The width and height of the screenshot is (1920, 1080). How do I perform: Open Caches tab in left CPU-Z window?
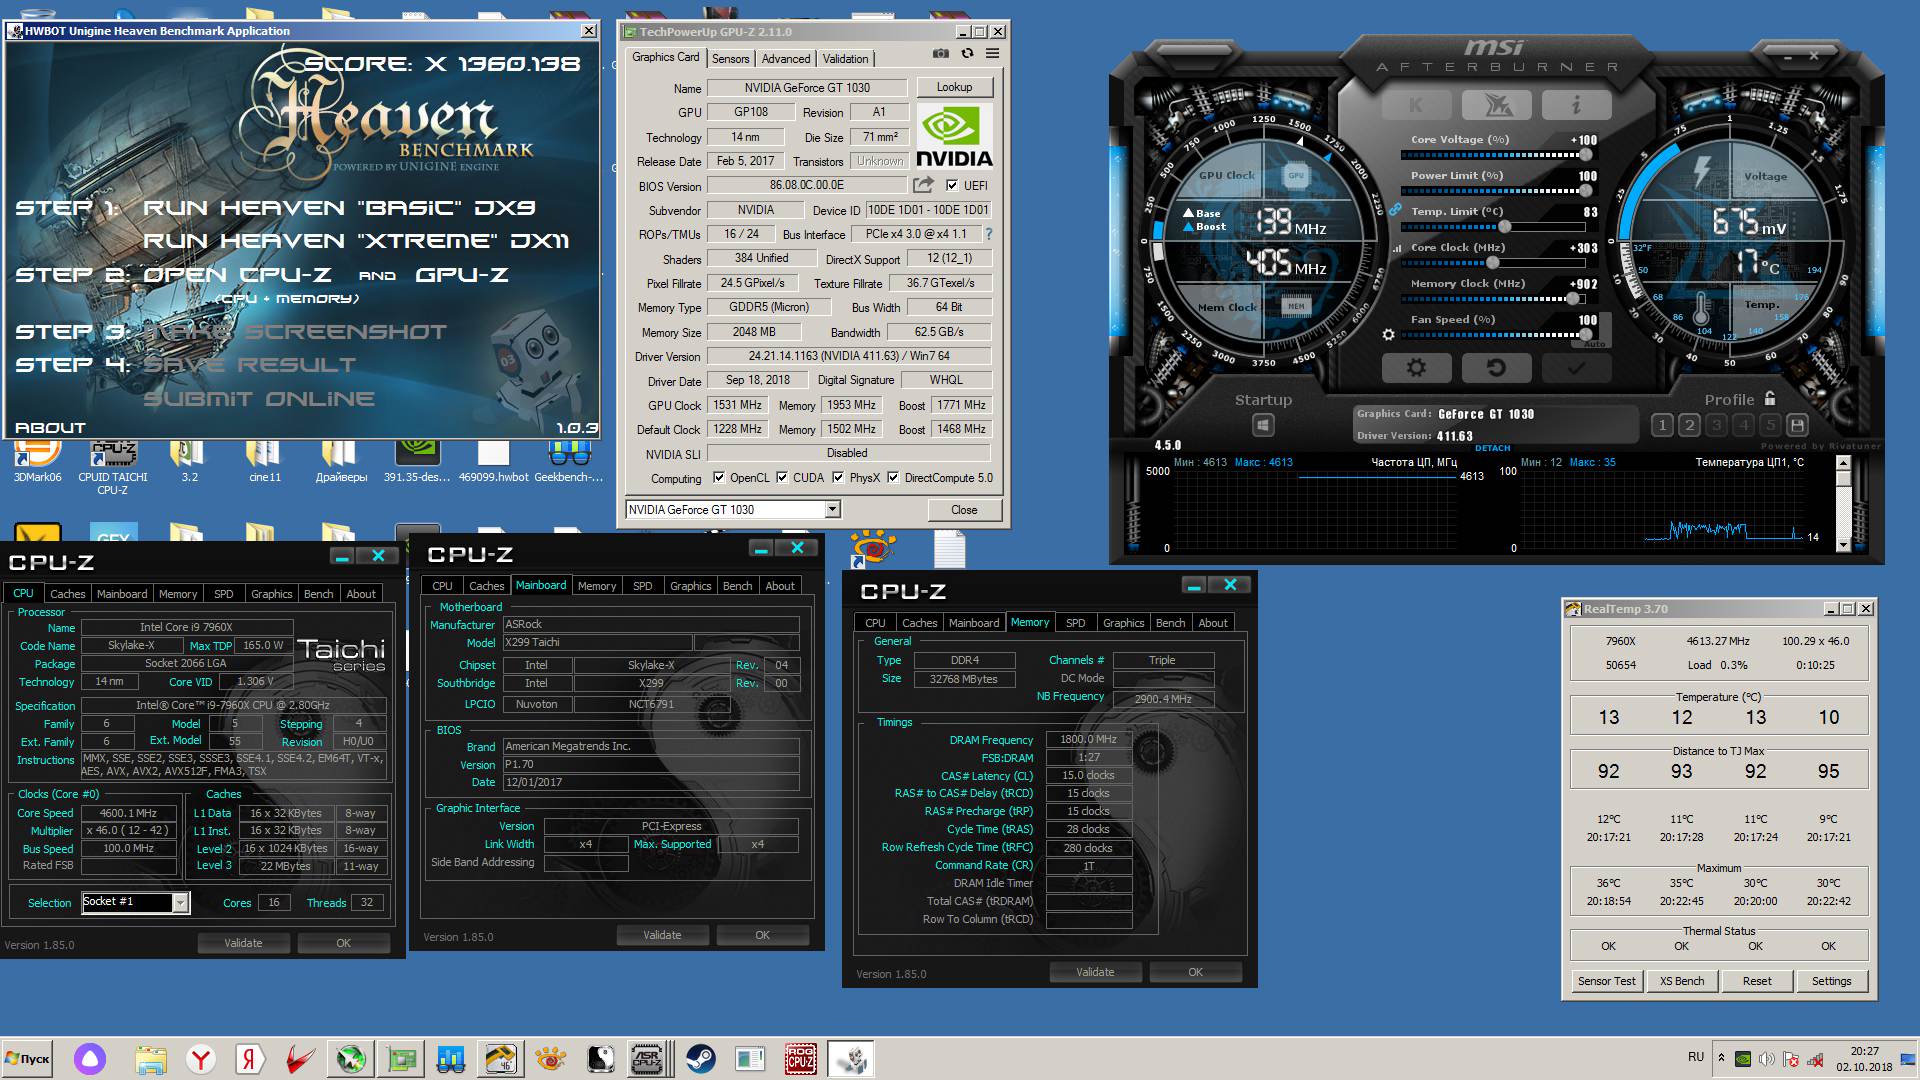[68, 594]
